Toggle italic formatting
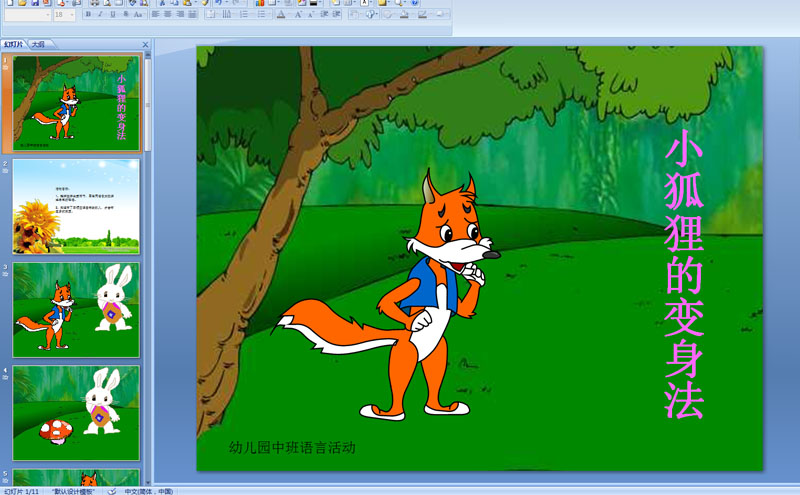The width and height of the screenshot is (800, 495). pos(101,14)
